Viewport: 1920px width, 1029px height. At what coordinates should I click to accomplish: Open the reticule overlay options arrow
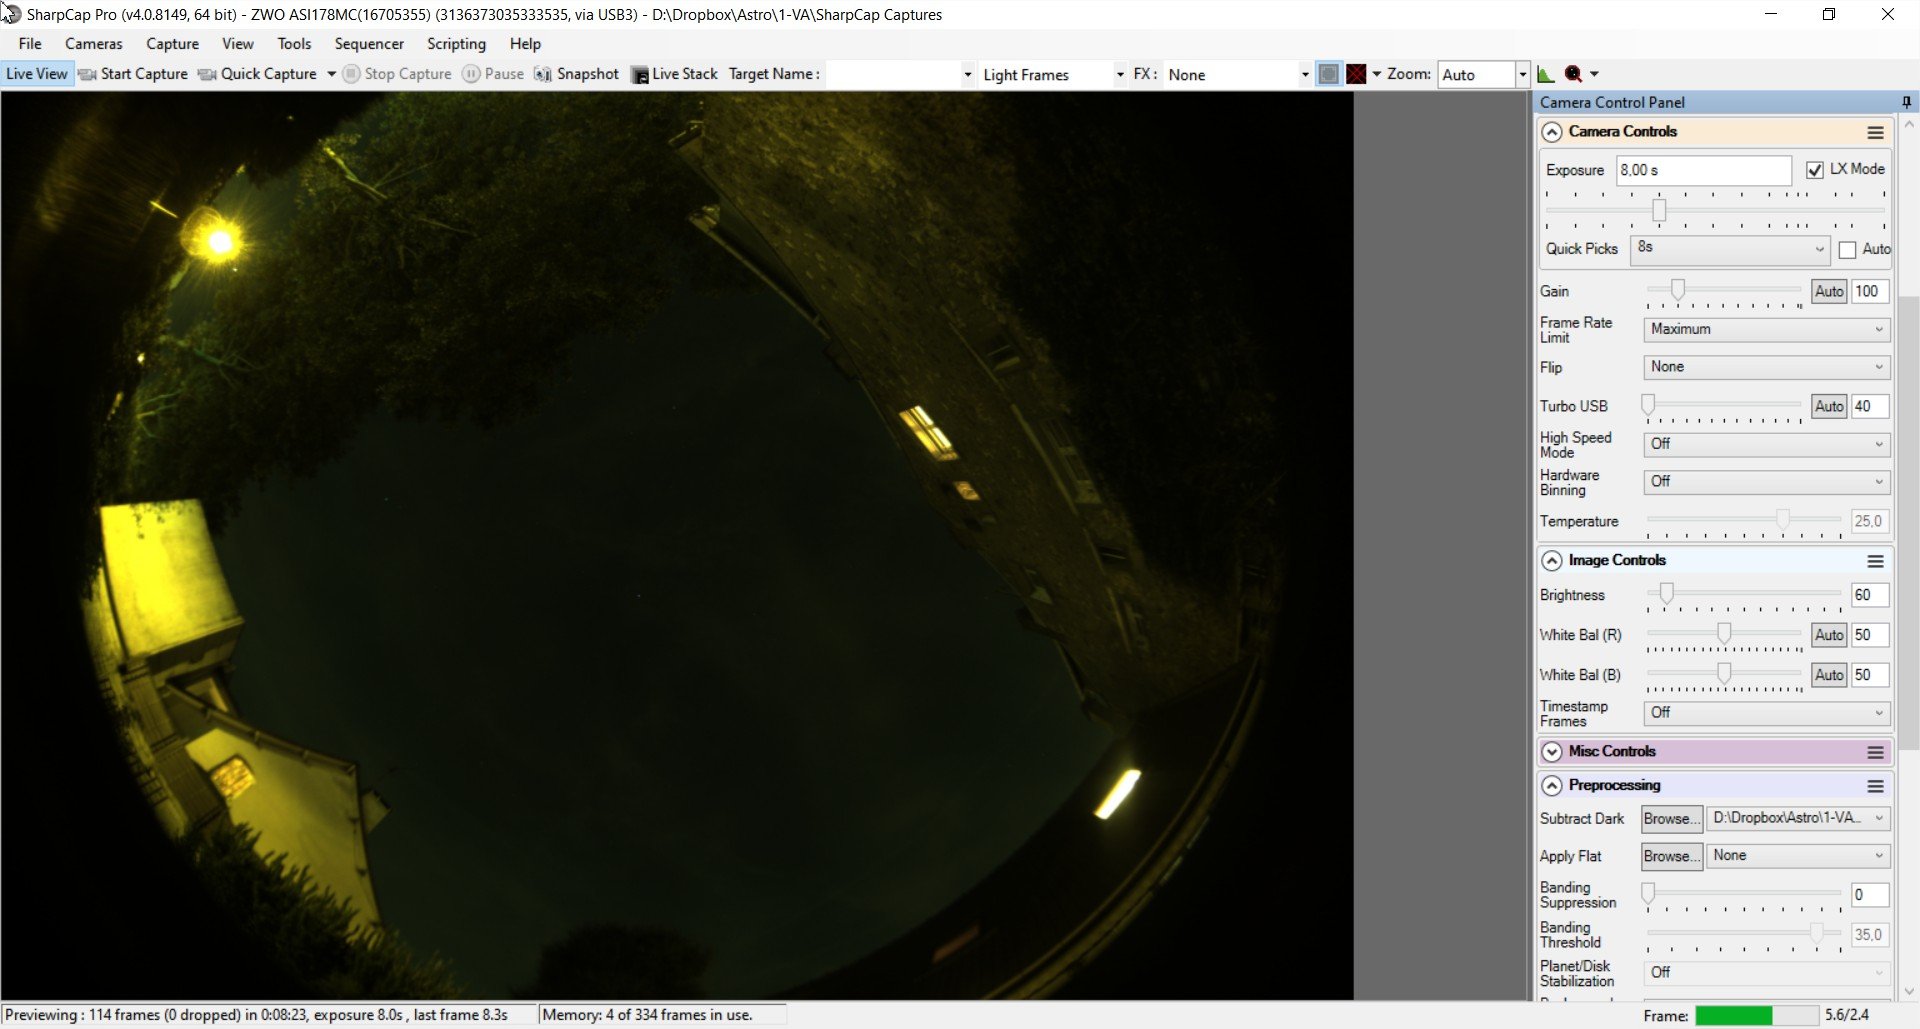1377,74
